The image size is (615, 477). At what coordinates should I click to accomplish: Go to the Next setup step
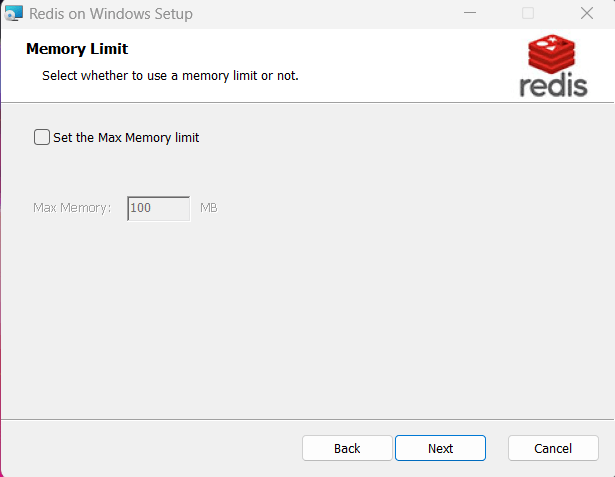(440, 448)
